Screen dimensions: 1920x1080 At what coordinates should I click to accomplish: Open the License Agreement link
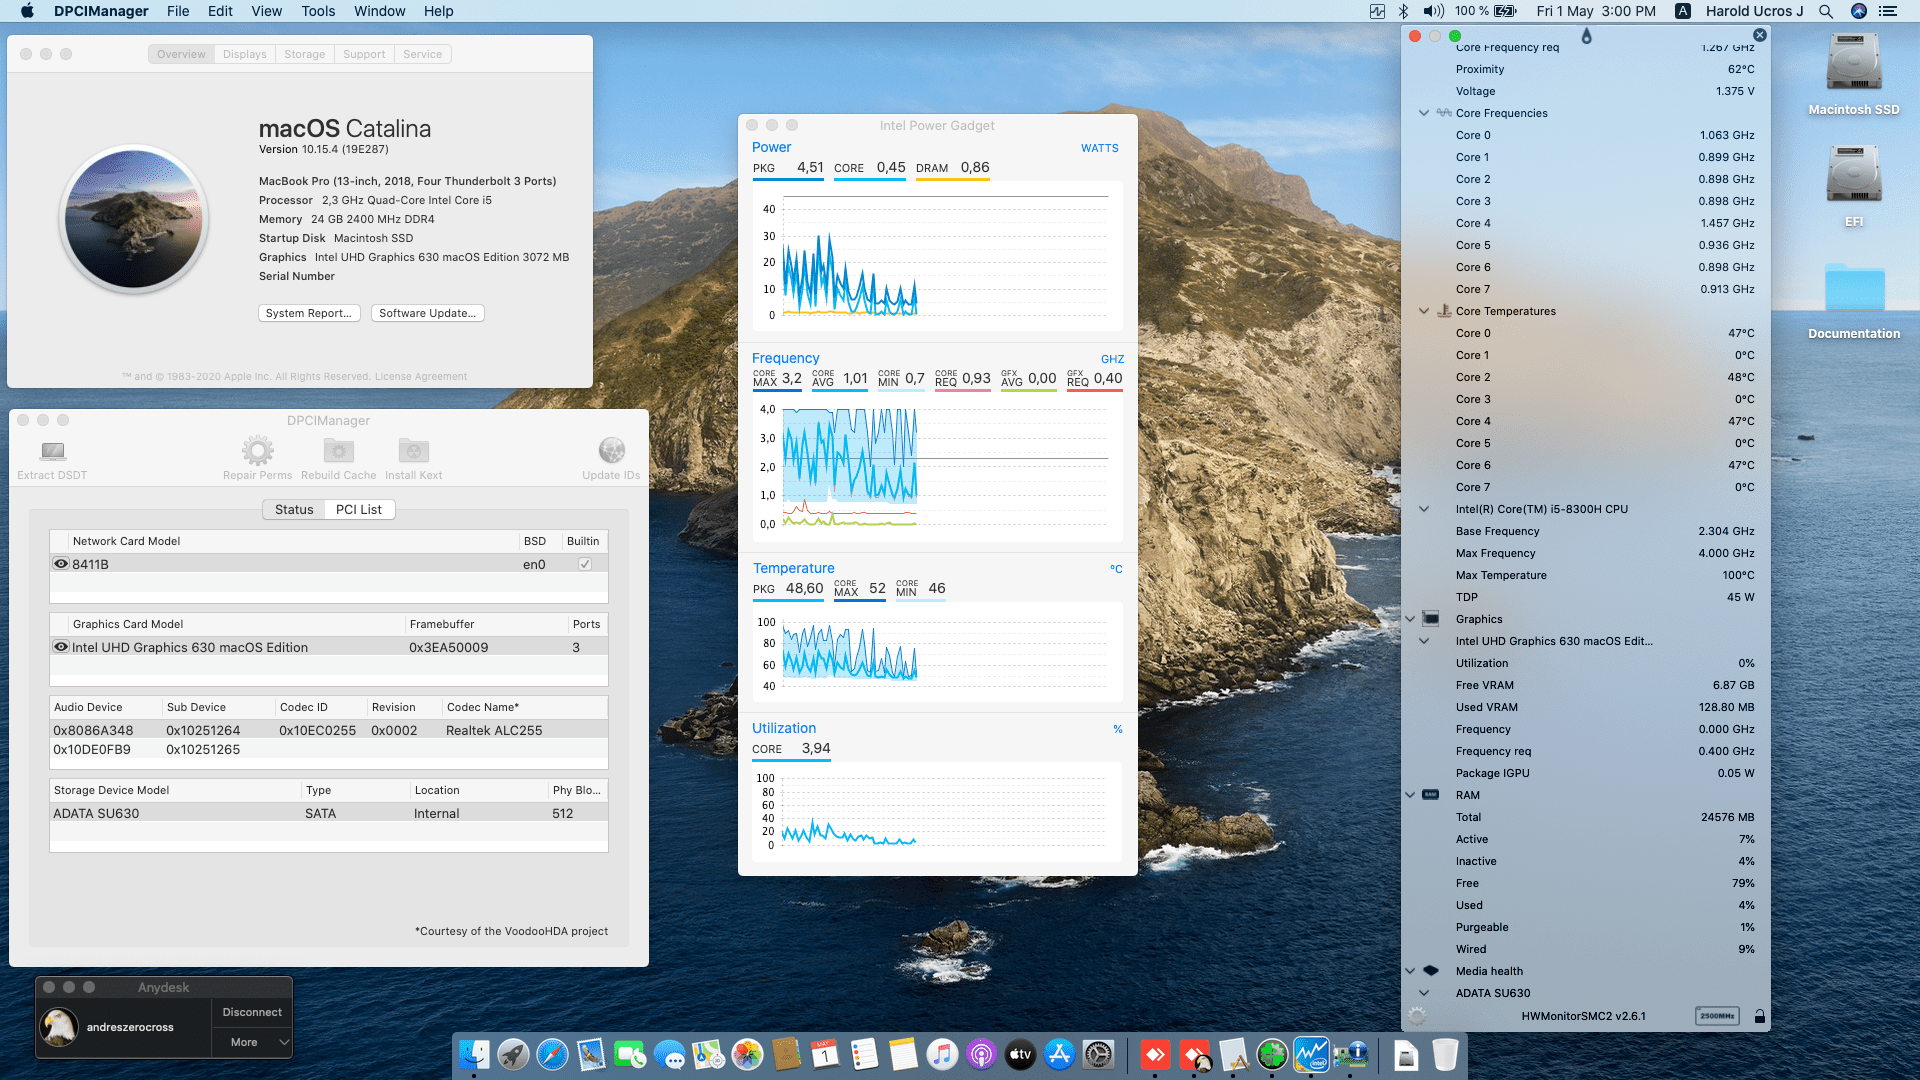pyautogui.click(x=421, y=377)
